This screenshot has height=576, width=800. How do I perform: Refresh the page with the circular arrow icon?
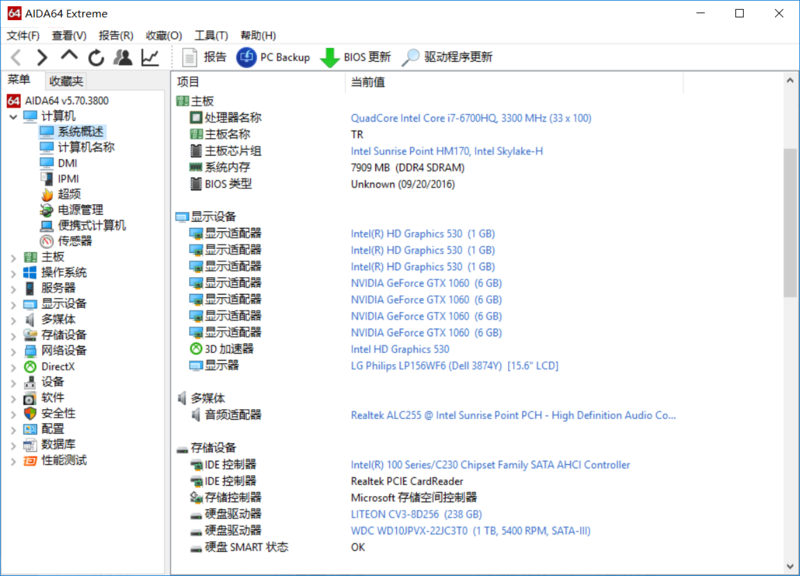(x=96, y=58)
